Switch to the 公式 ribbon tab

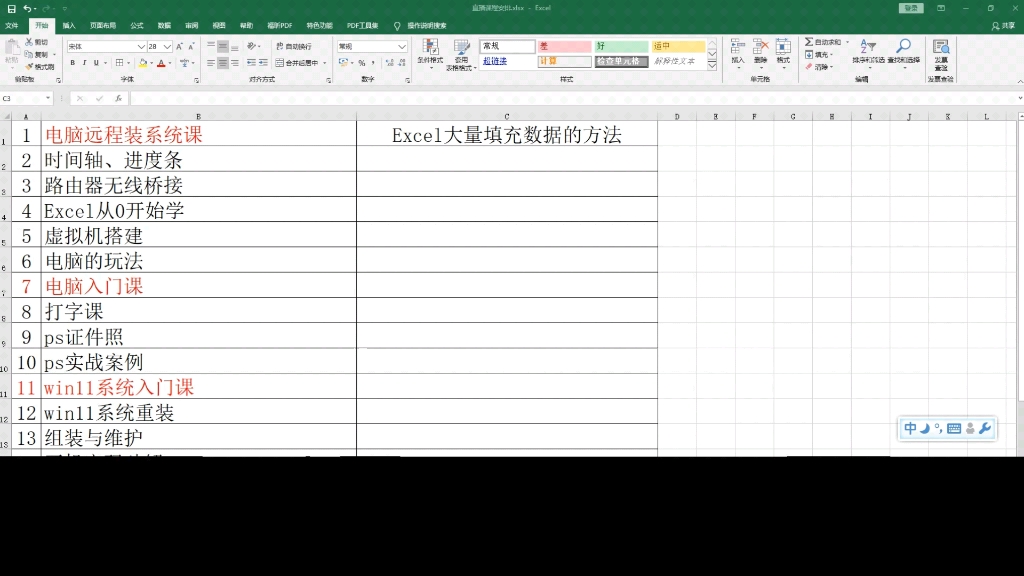[x=138, y=25]
